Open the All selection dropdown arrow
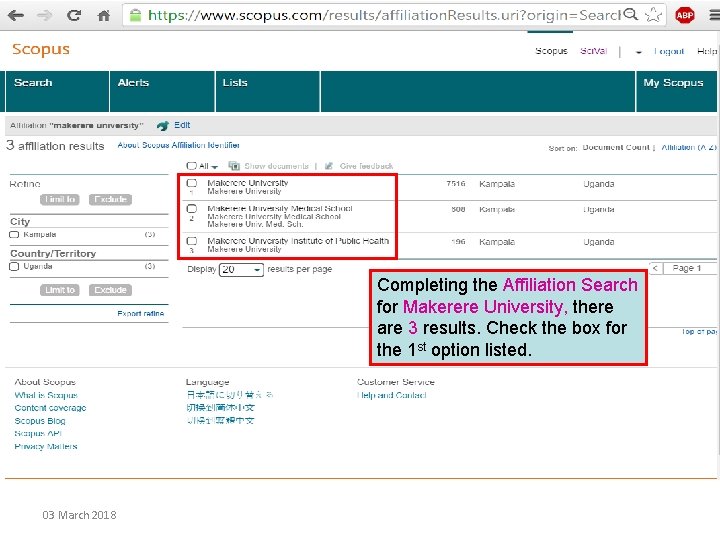The height and width of the screenshot is (540, 720). 214,167
